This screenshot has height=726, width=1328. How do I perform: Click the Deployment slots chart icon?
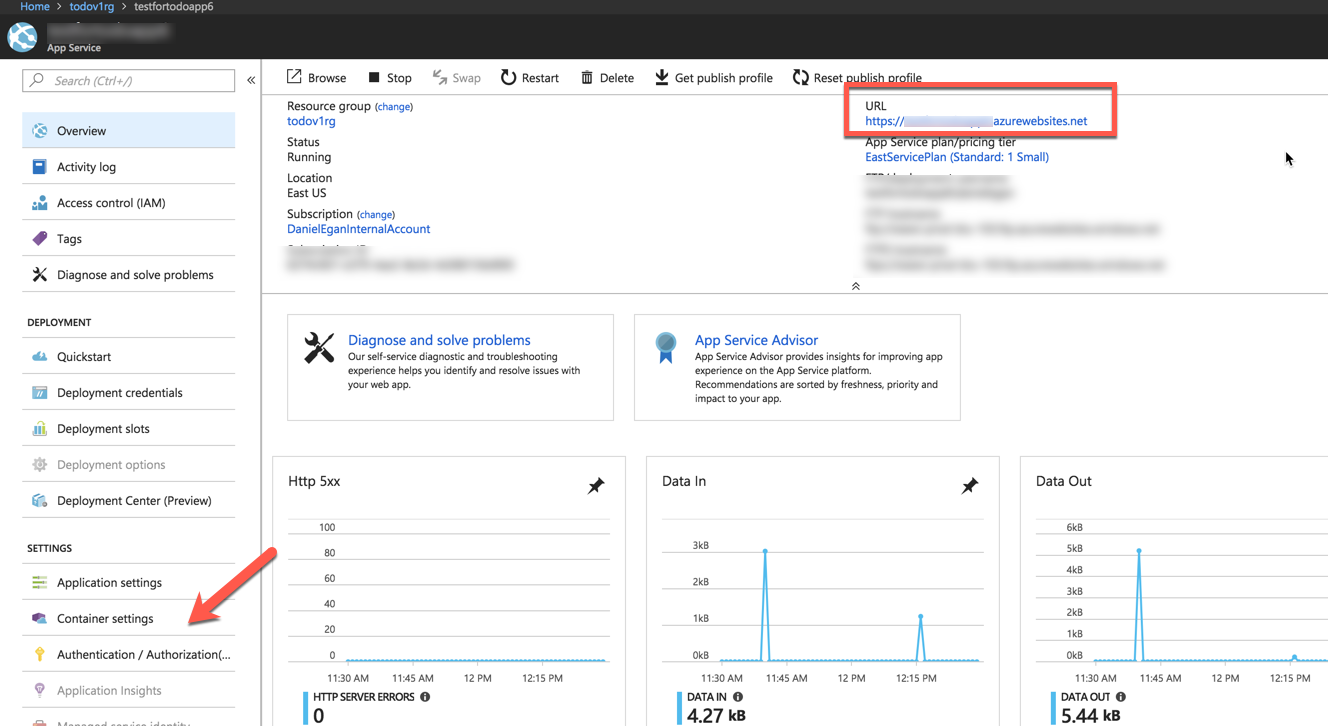[x=40, y=429]
